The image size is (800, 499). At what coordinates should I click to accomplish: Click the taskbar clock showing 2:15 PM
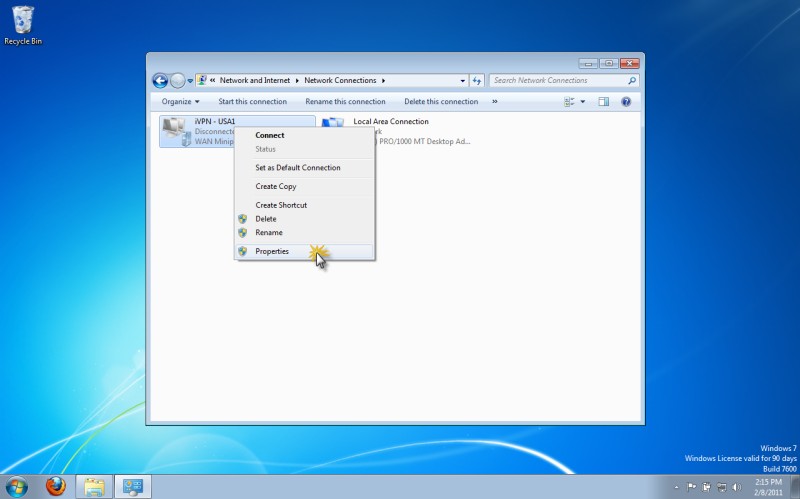point(768,487)
